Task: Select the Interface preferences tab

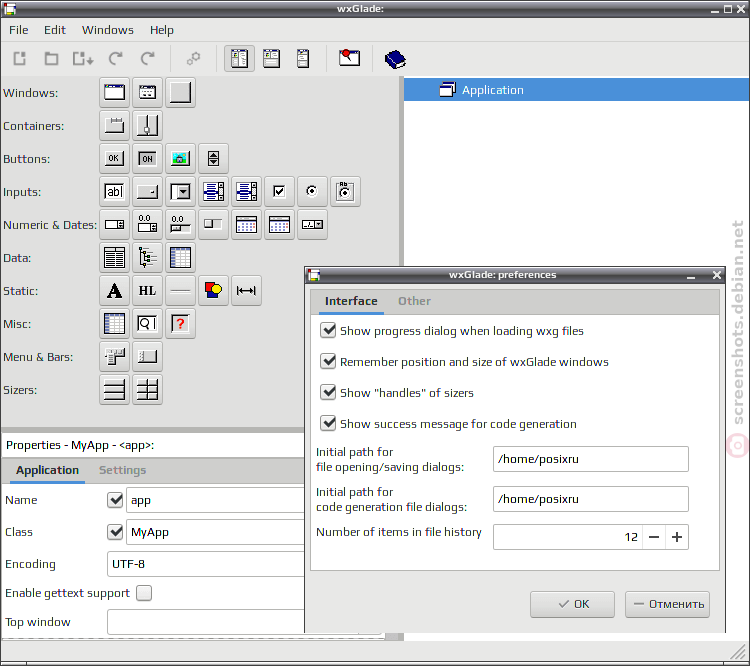Action: point(351,301)
